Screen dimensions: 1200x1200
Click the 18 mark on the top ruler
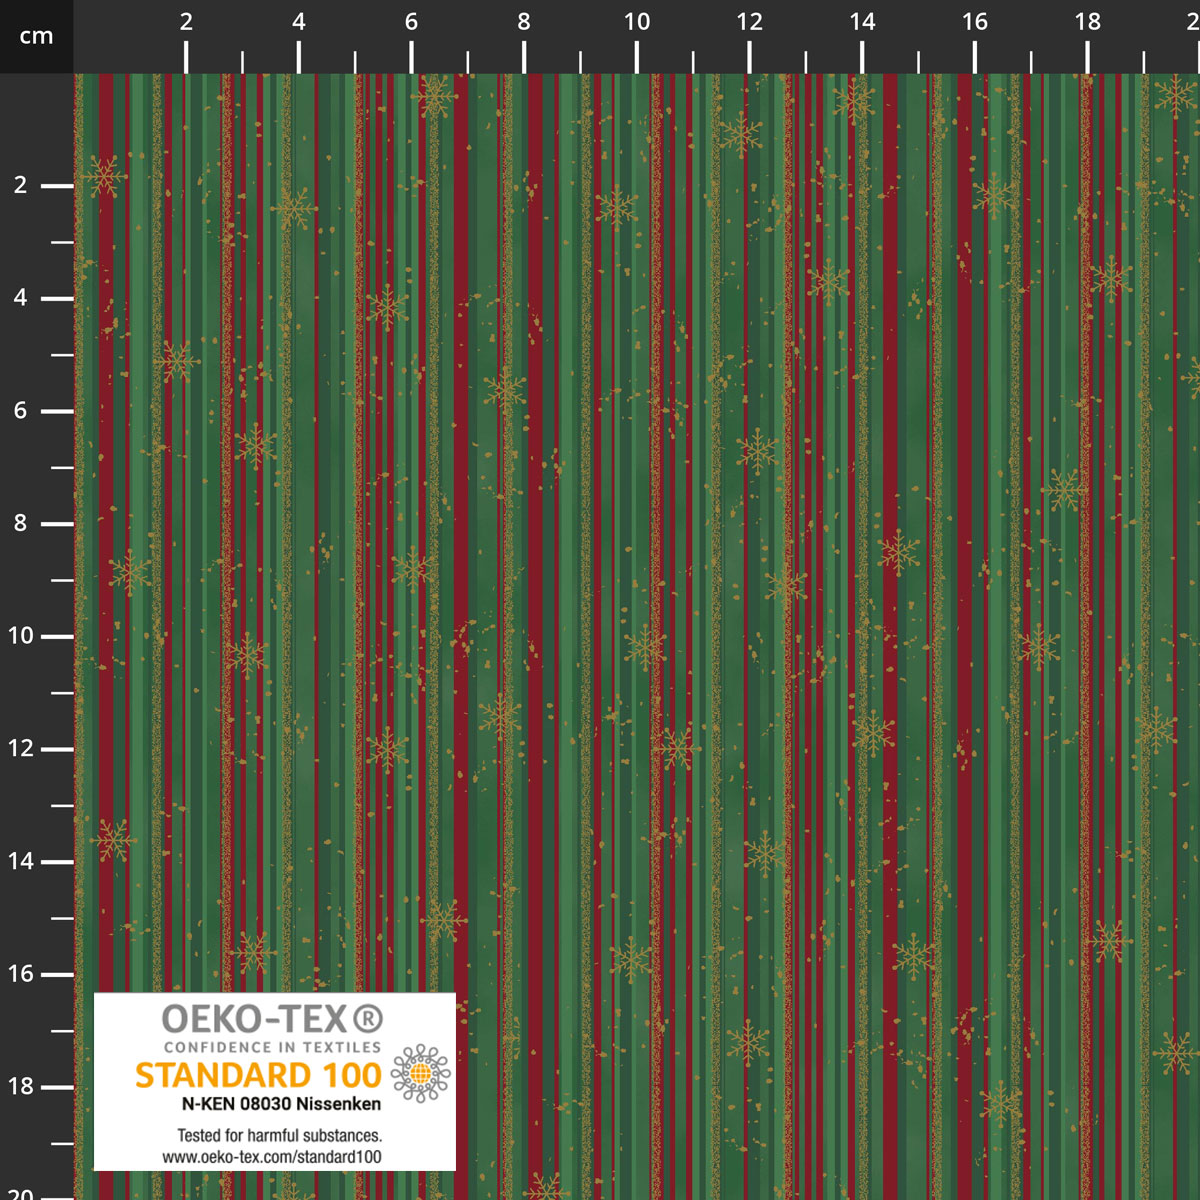(x=1087, y=22)
